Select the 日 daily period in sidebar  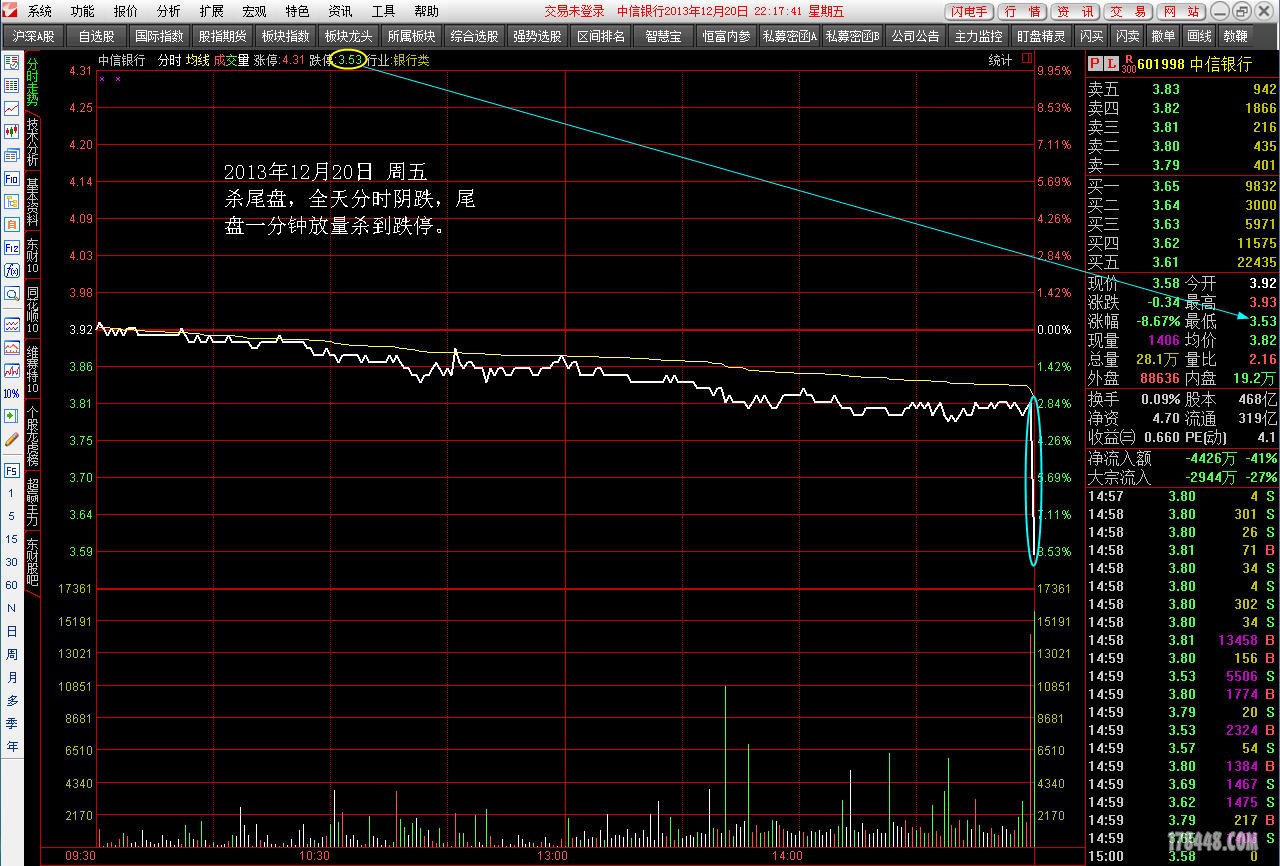point(12,631)
